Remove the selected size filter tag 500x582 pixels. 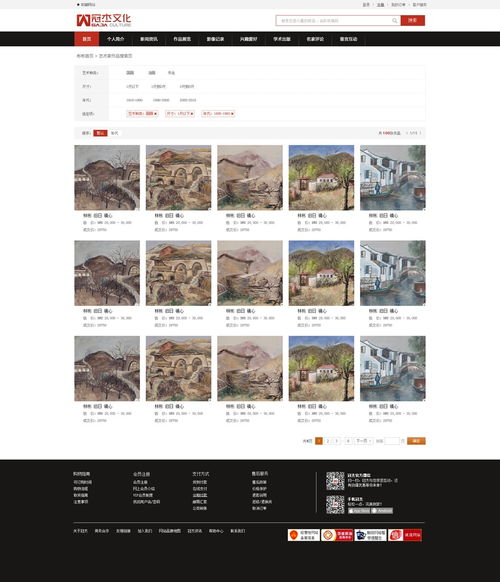[192, 114]
